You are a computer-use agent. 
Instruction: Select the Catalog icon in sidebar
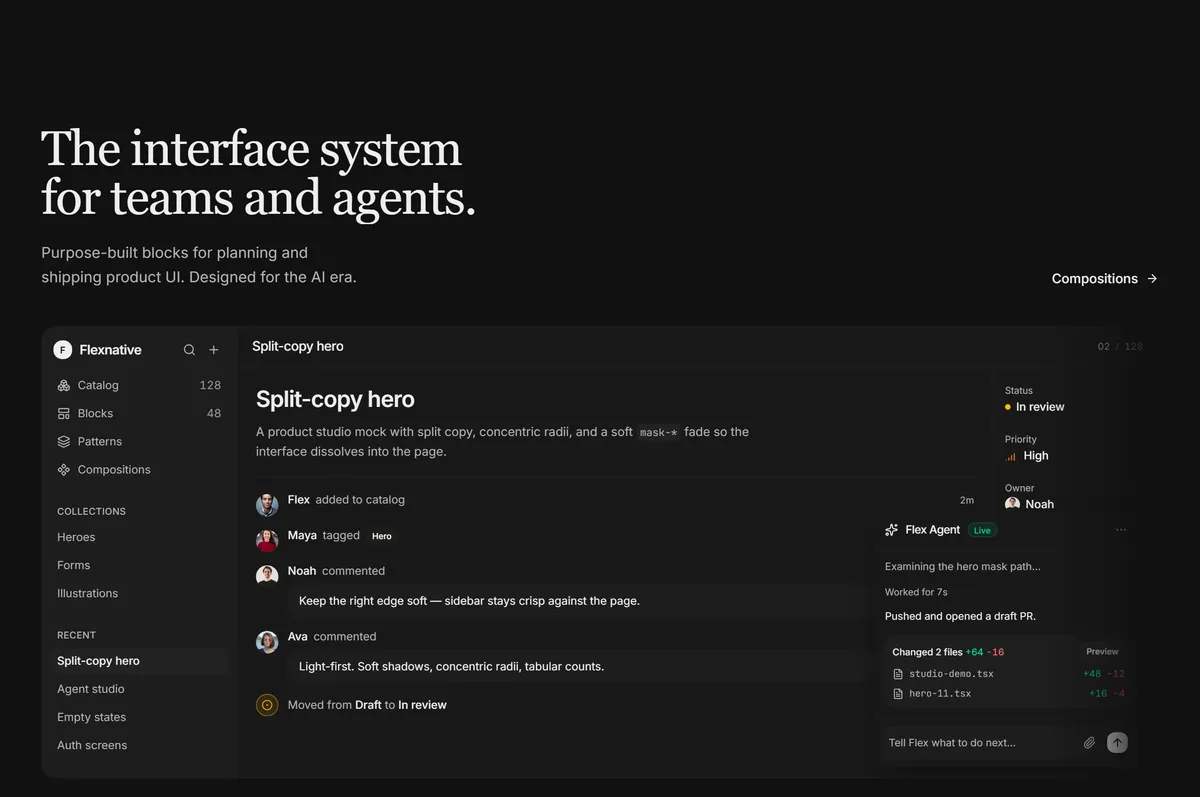[x=64, y=385]
